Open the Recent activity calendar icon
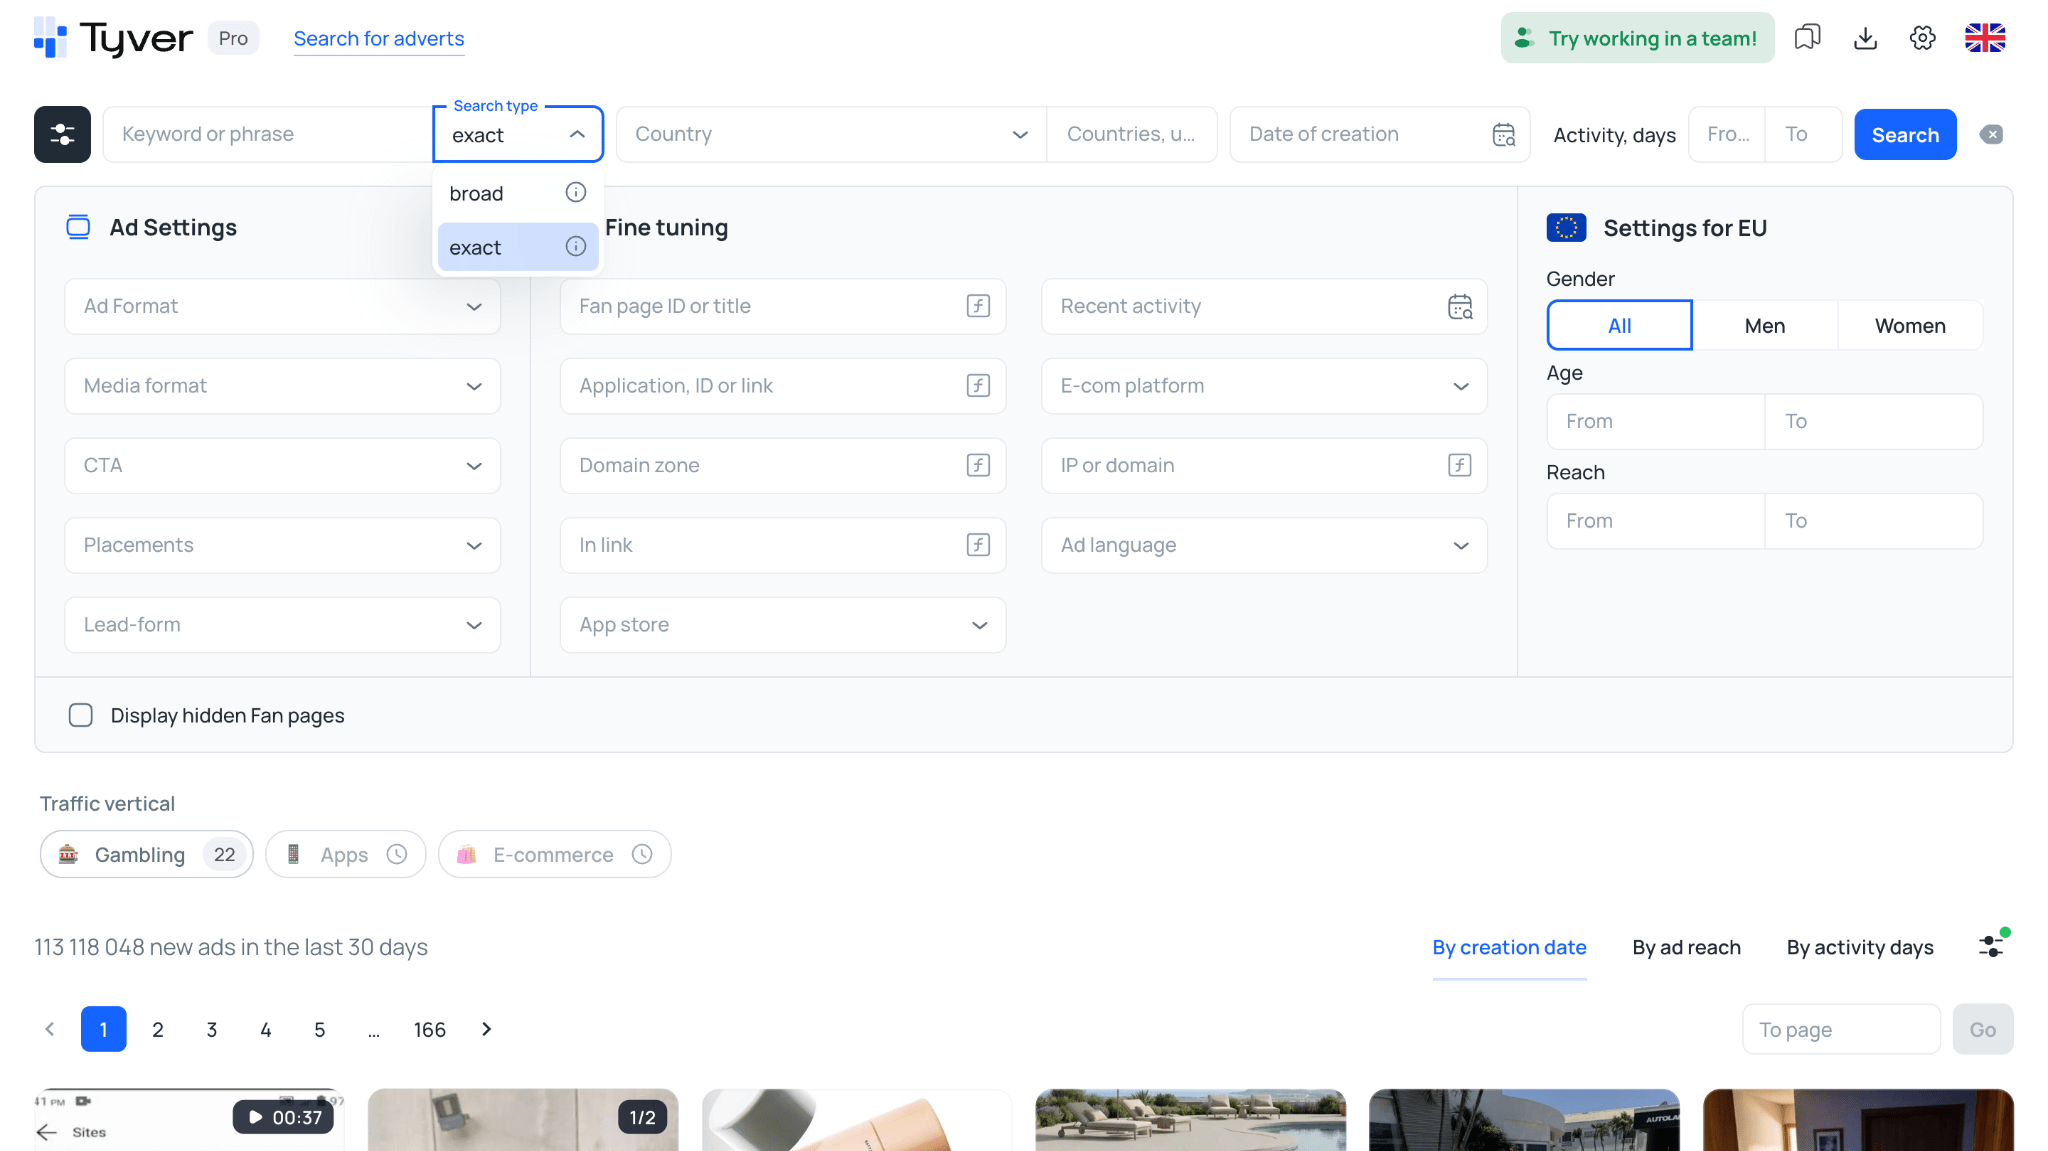Viewport: 2048px width, 1151px height. click(1460, 306)
